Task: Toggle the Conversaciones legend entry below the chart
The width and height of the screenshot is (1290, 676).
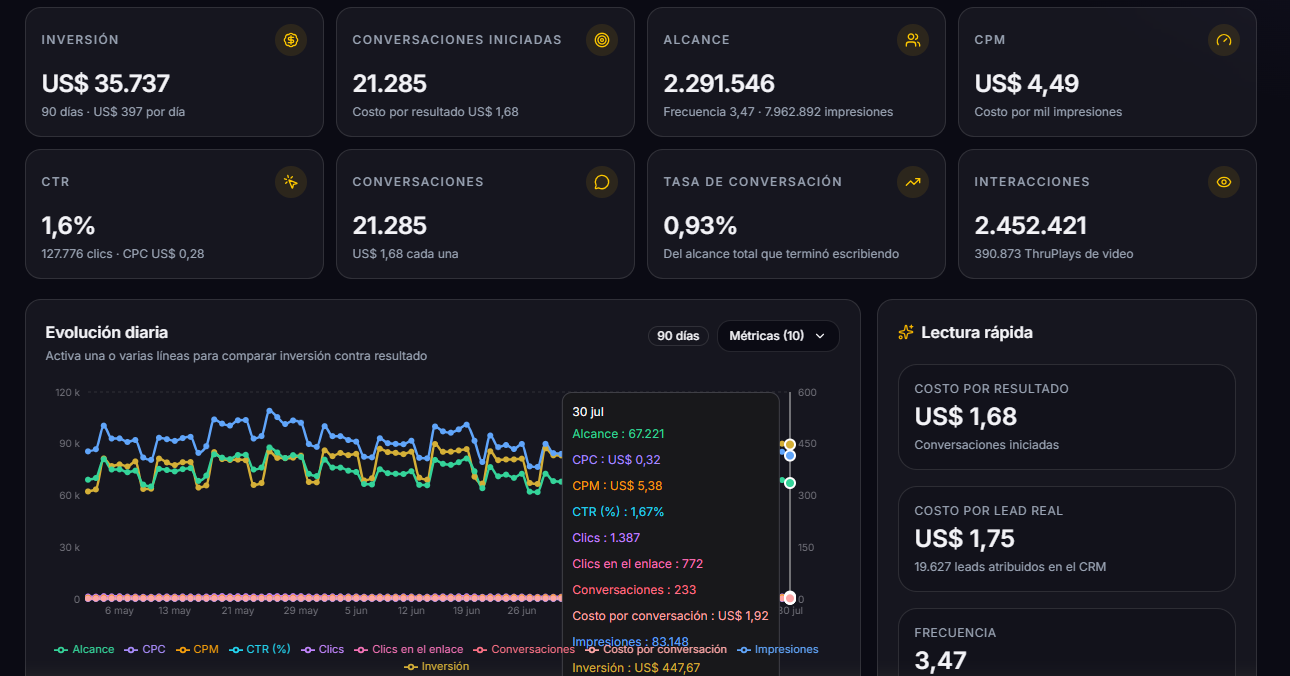Action: click(523, 649)
